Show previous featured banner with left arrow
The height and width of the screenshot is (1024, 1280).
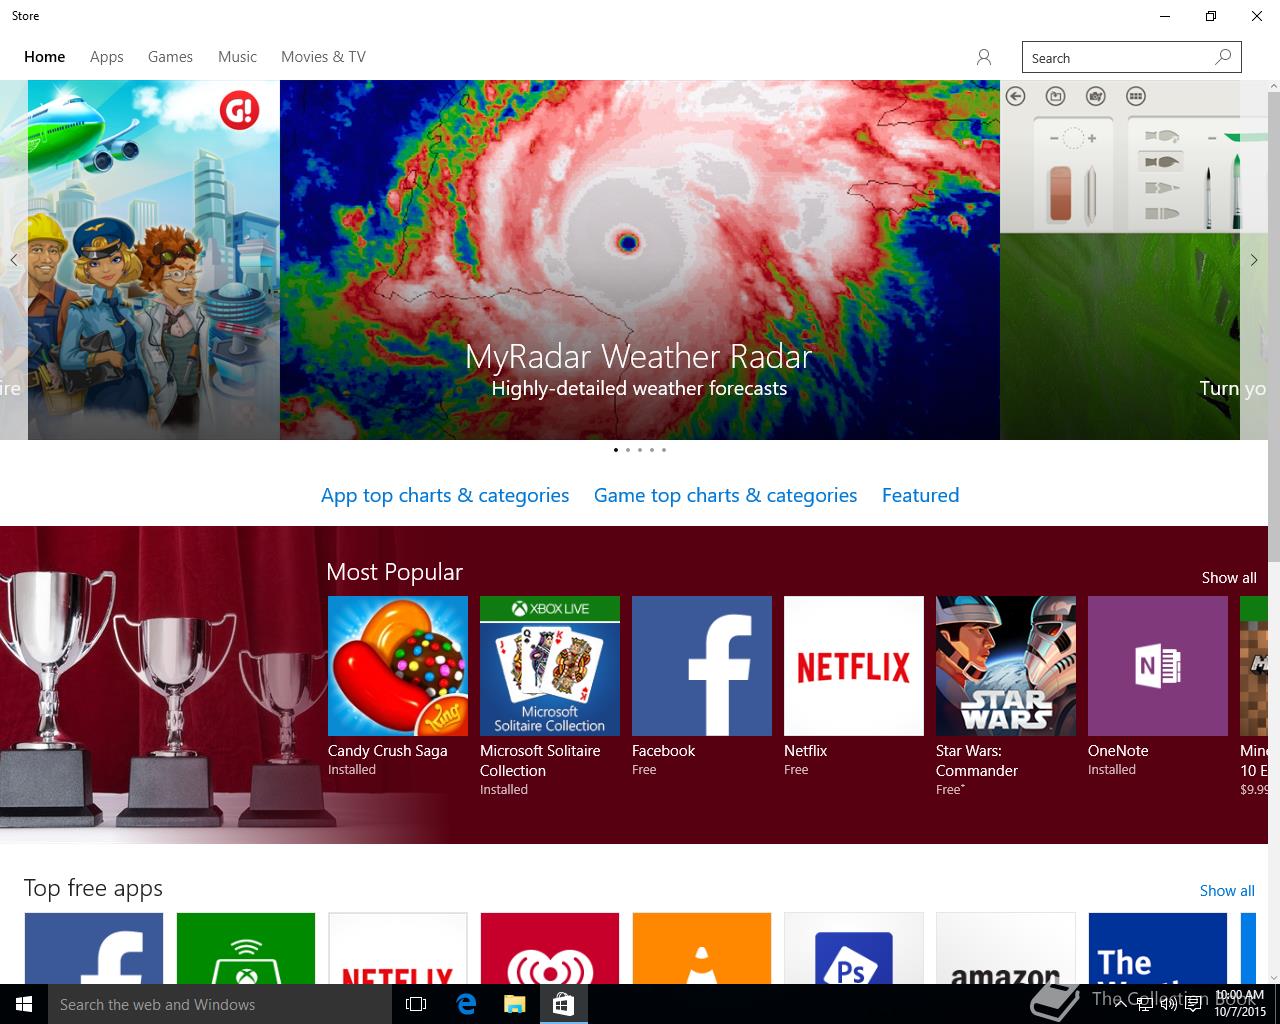tap(14, 260)
